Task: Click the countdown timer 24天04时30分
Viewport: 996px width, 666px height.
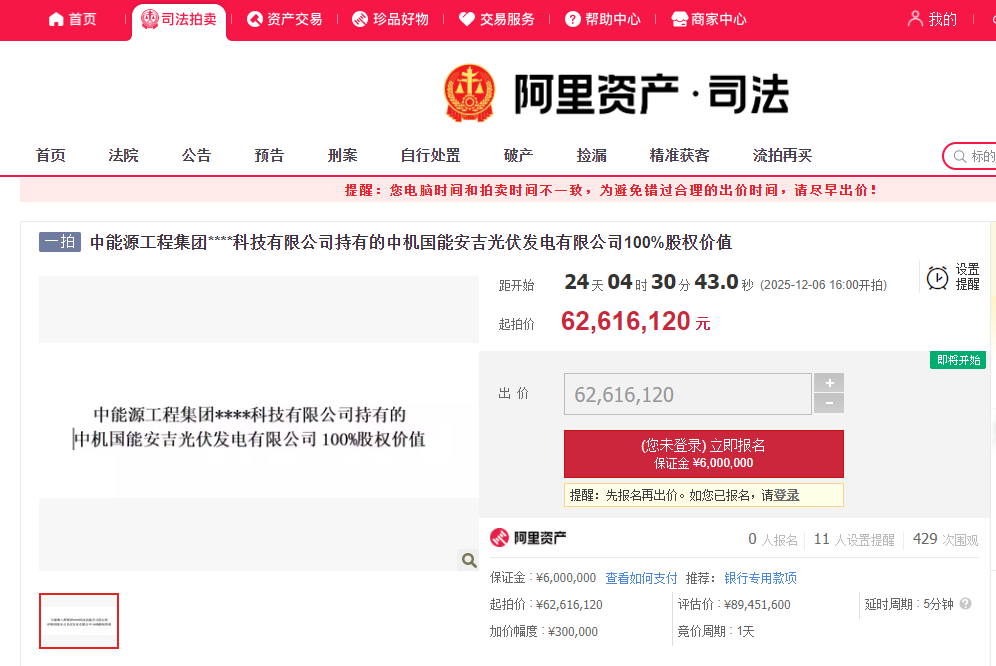Action: pos(659,282)
